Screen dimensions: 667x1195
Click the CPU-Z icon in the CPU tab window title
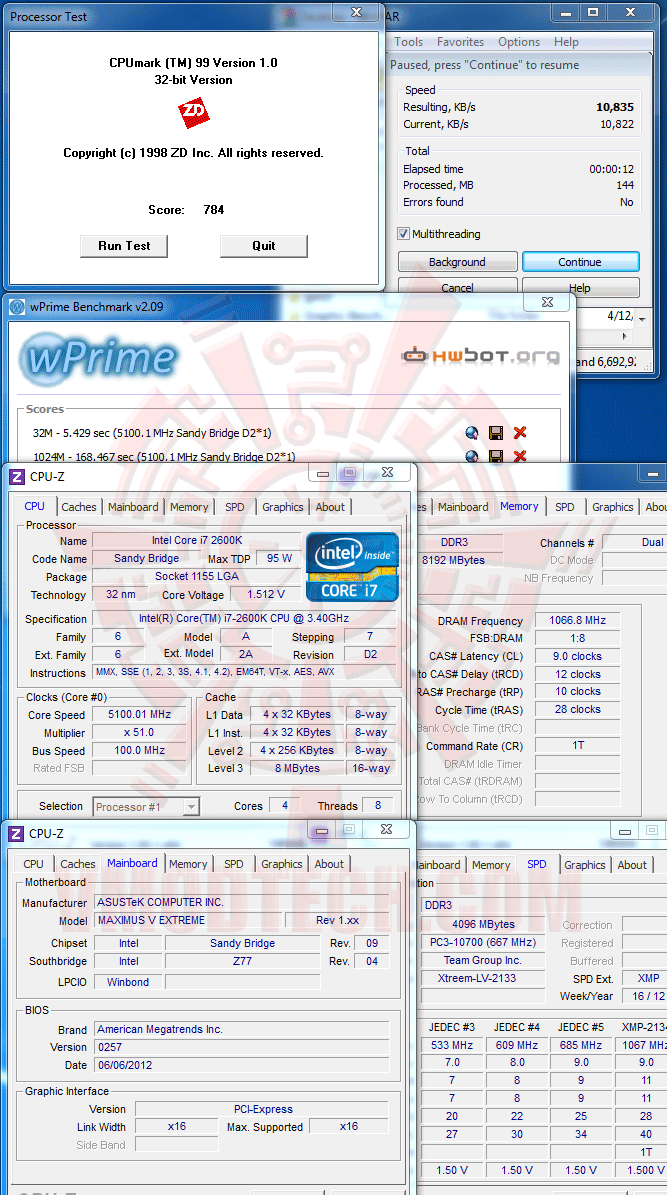tap(17, 477)
